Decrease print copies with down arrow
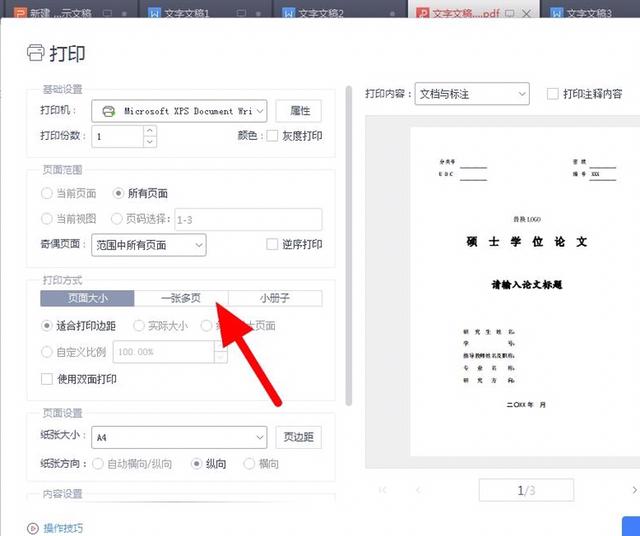Image resolution: width=640 pixels, height=536 pixels. coord(150,142)
